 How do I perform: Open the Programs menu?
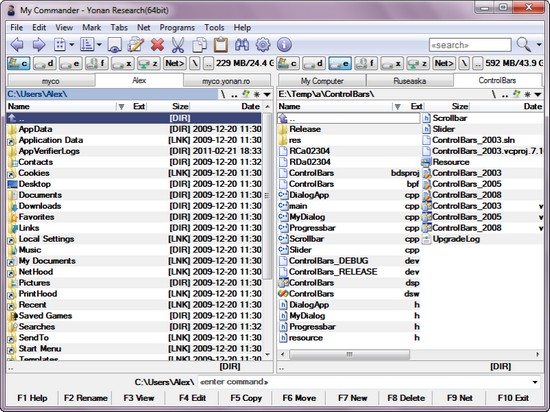point(177,28)
